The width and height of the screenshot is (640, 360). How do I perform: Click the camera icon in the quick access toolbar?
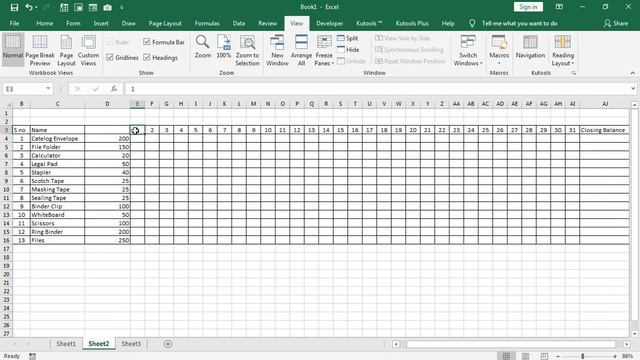click(x=107, y=7)
